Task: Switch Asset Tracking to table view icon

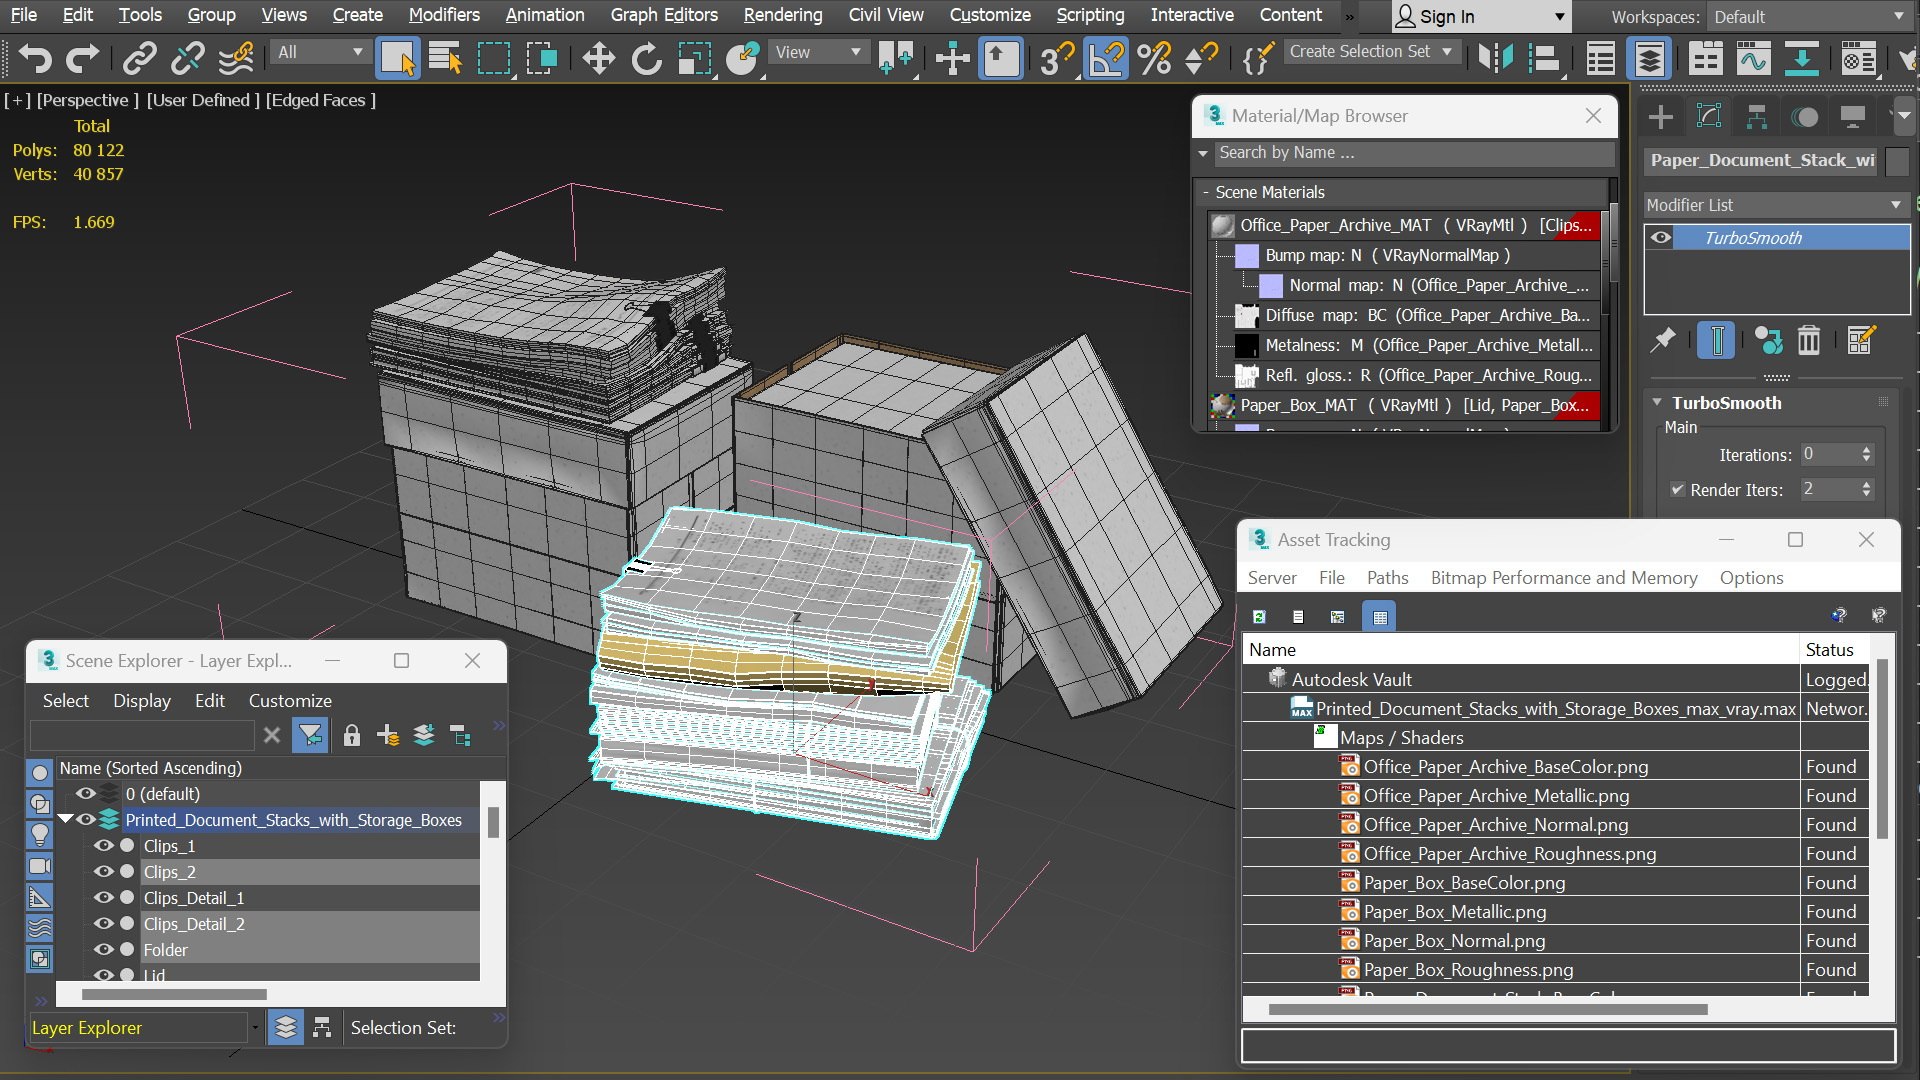Action: click(x=1380, y=617)
